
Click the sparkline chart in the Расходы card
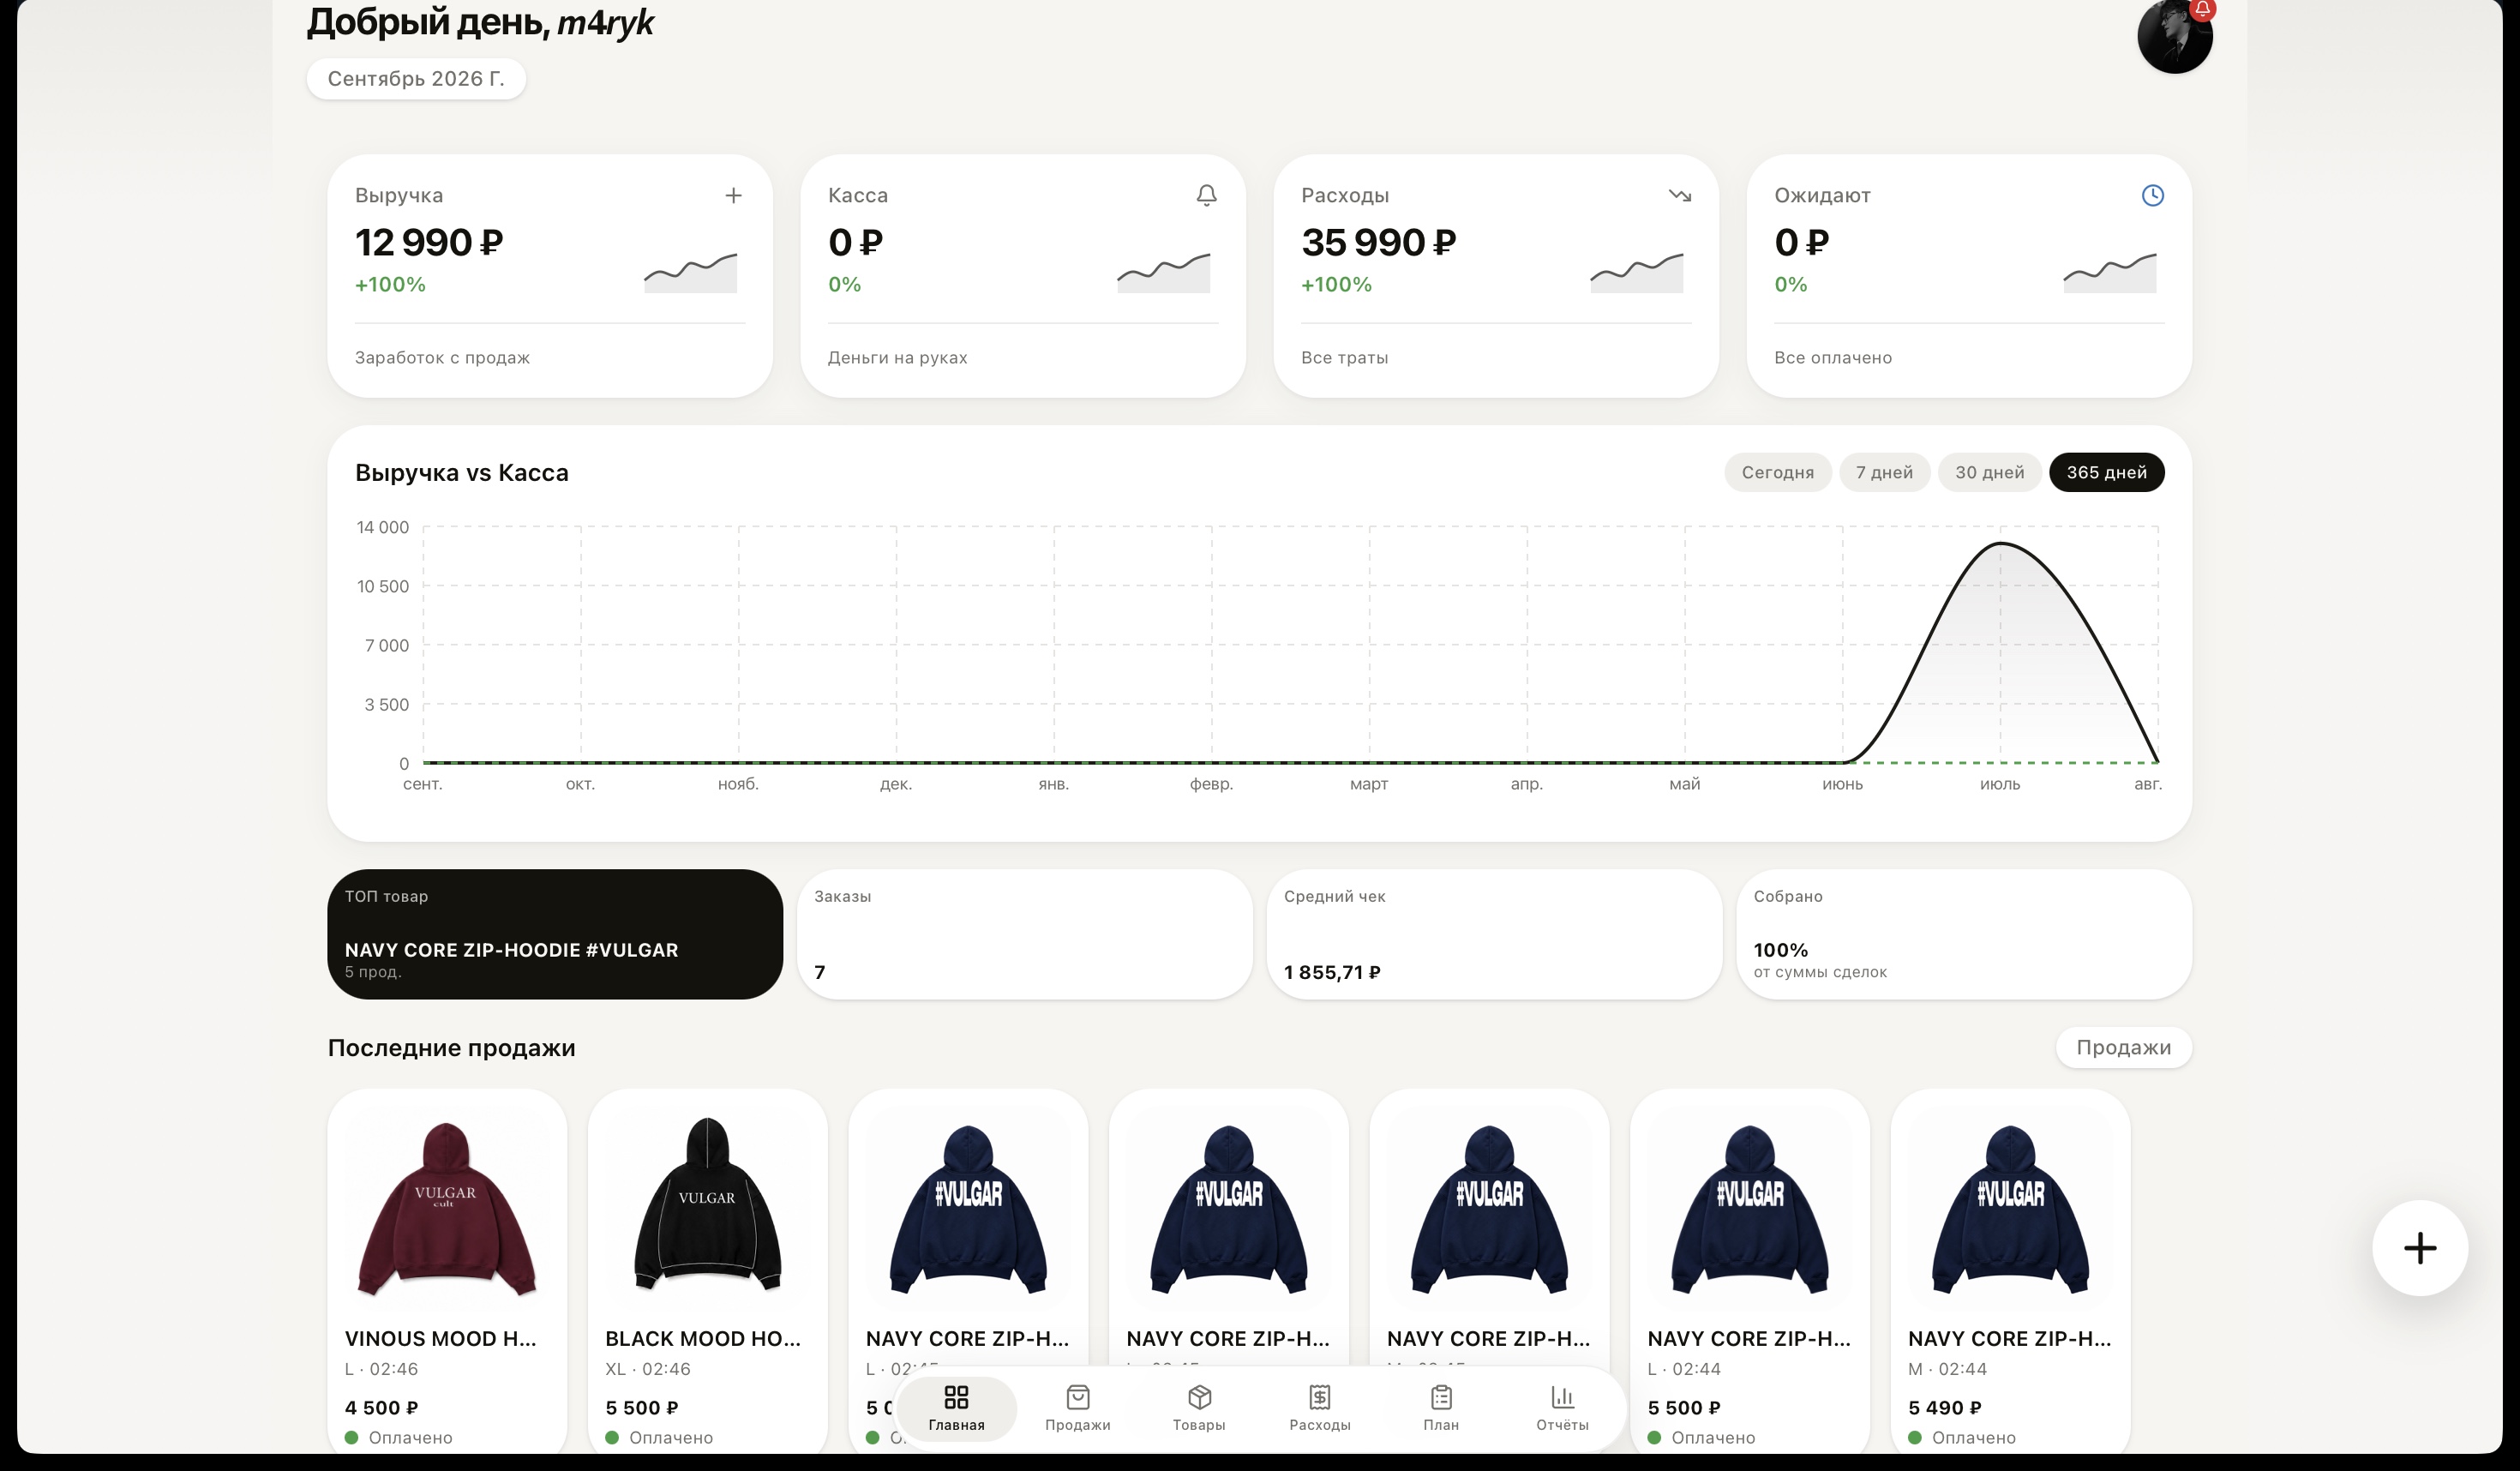coord(1636,272)
